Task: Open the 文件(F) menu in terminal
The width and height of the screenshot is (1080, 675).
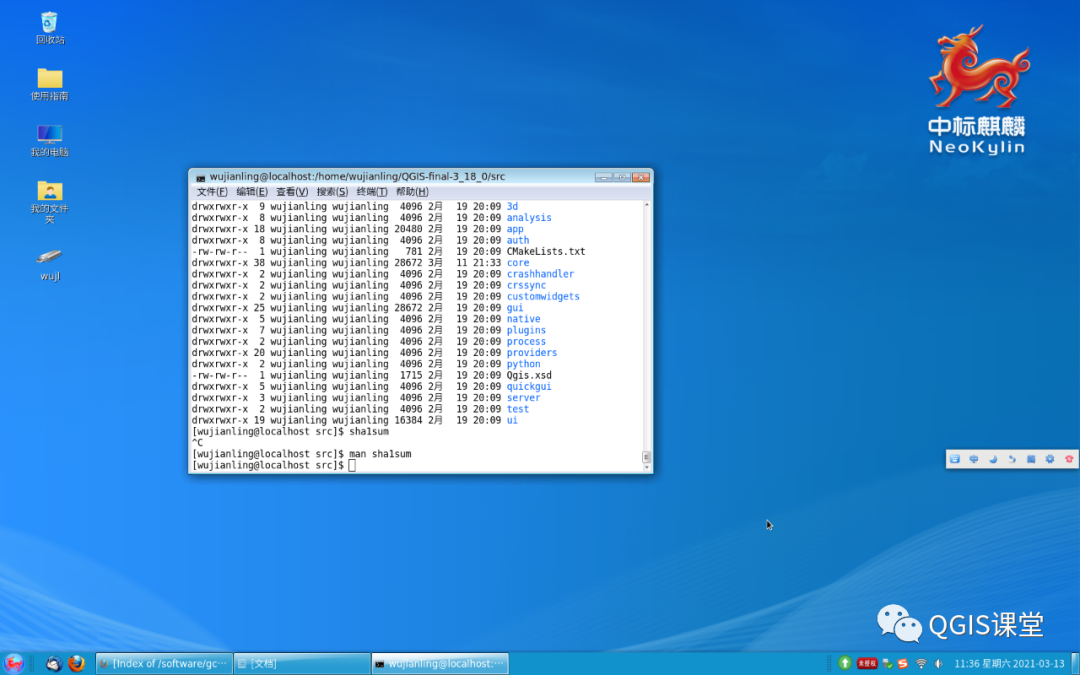Action: click(211, 192)
